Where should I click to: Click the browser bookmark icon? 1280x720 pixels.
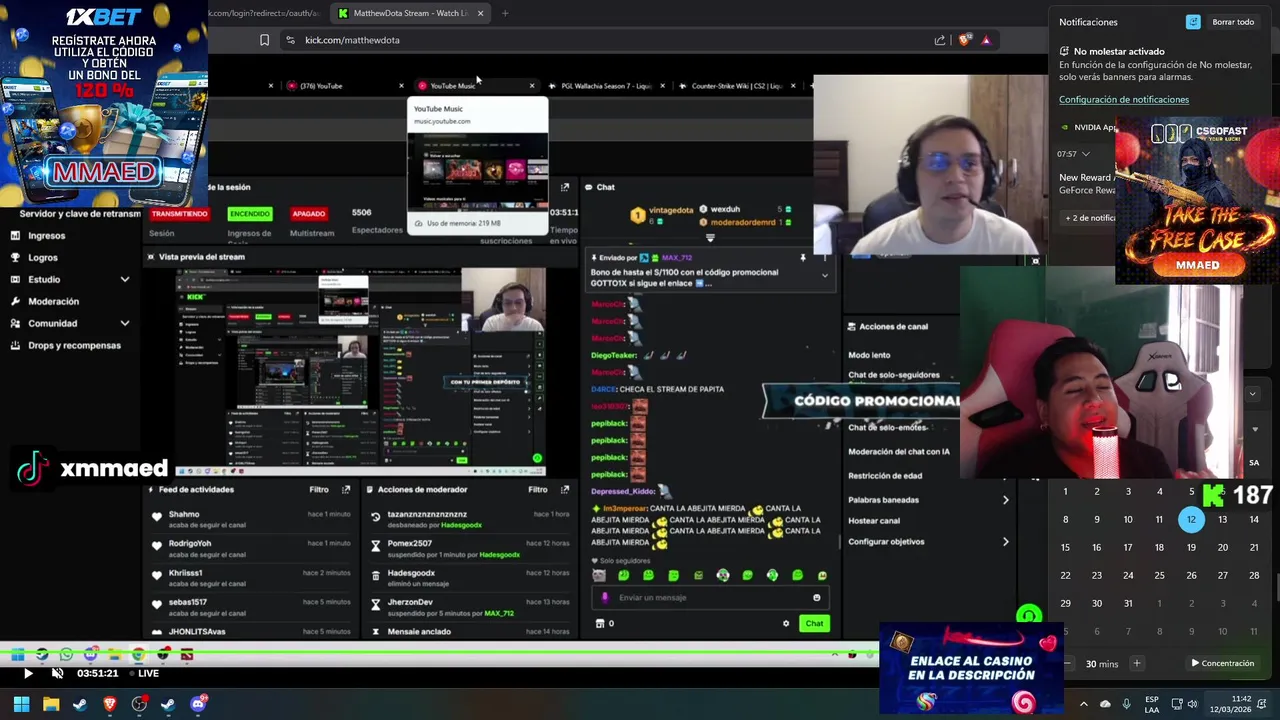264,40
